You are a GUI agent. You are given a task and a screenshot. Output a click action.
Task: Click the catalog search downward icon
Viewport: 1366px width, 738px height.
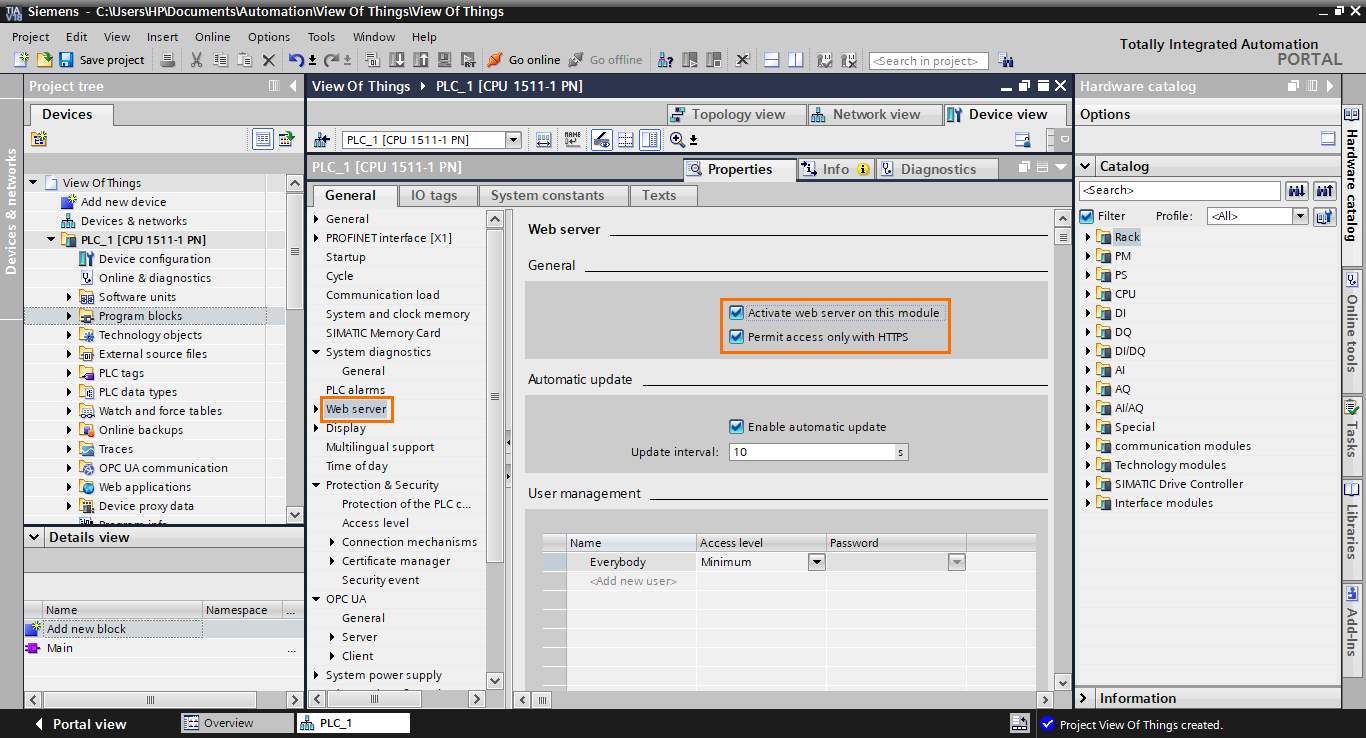(x=1297, y=190)
